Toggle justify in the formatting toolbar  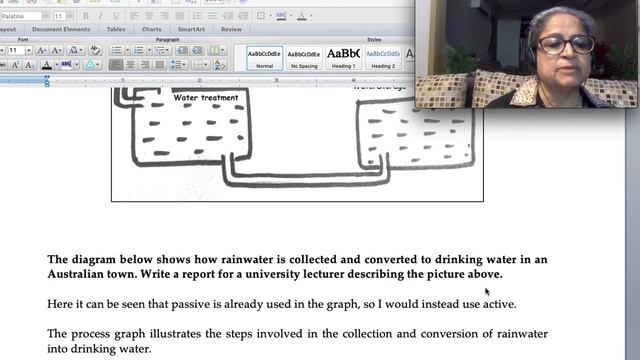coord(179,16)
